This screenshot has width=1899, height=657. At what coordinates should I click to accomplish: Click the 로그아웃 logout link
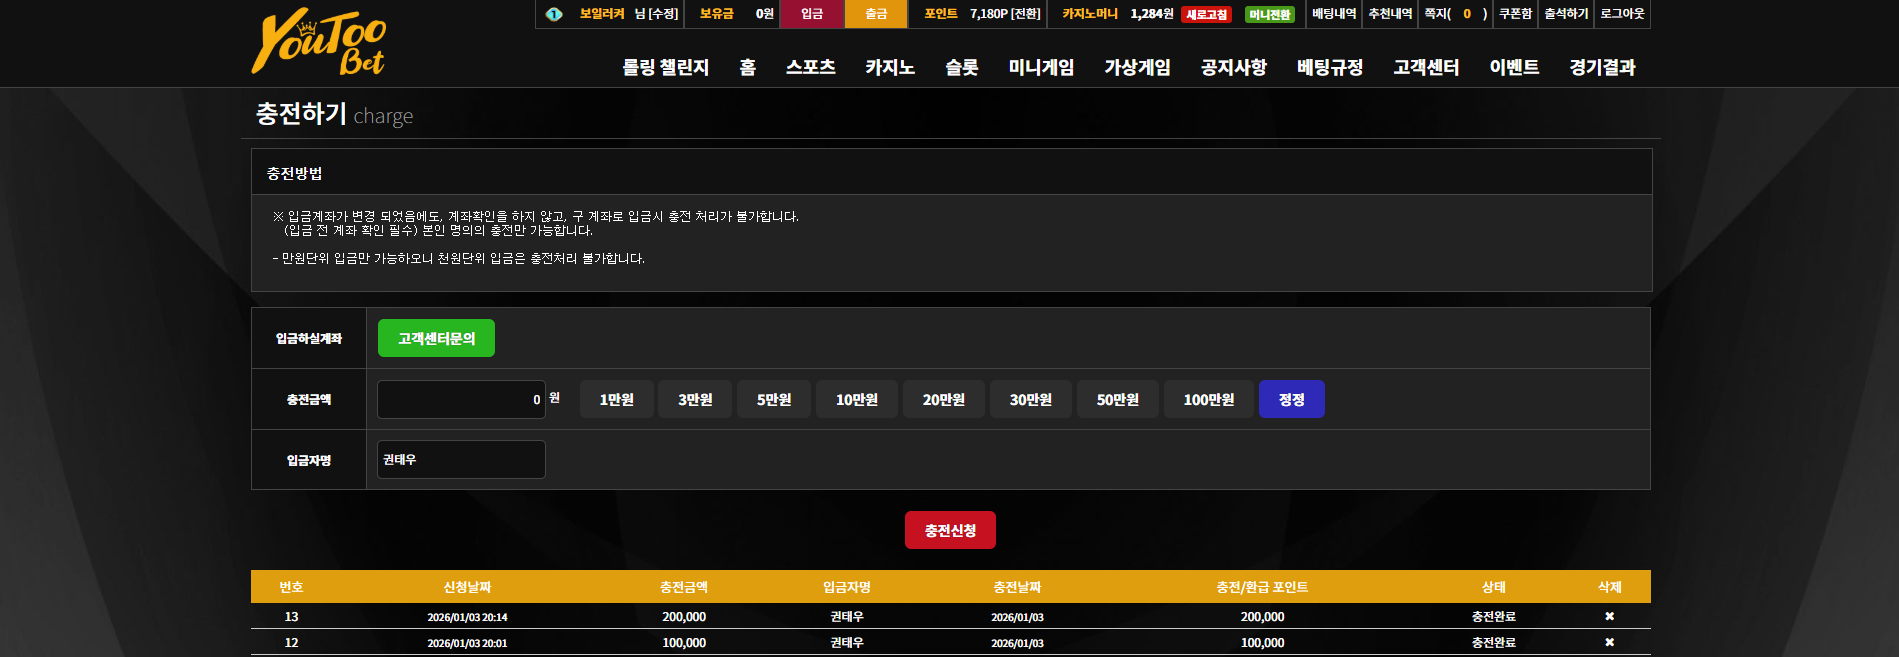(x=1622, y=14)
